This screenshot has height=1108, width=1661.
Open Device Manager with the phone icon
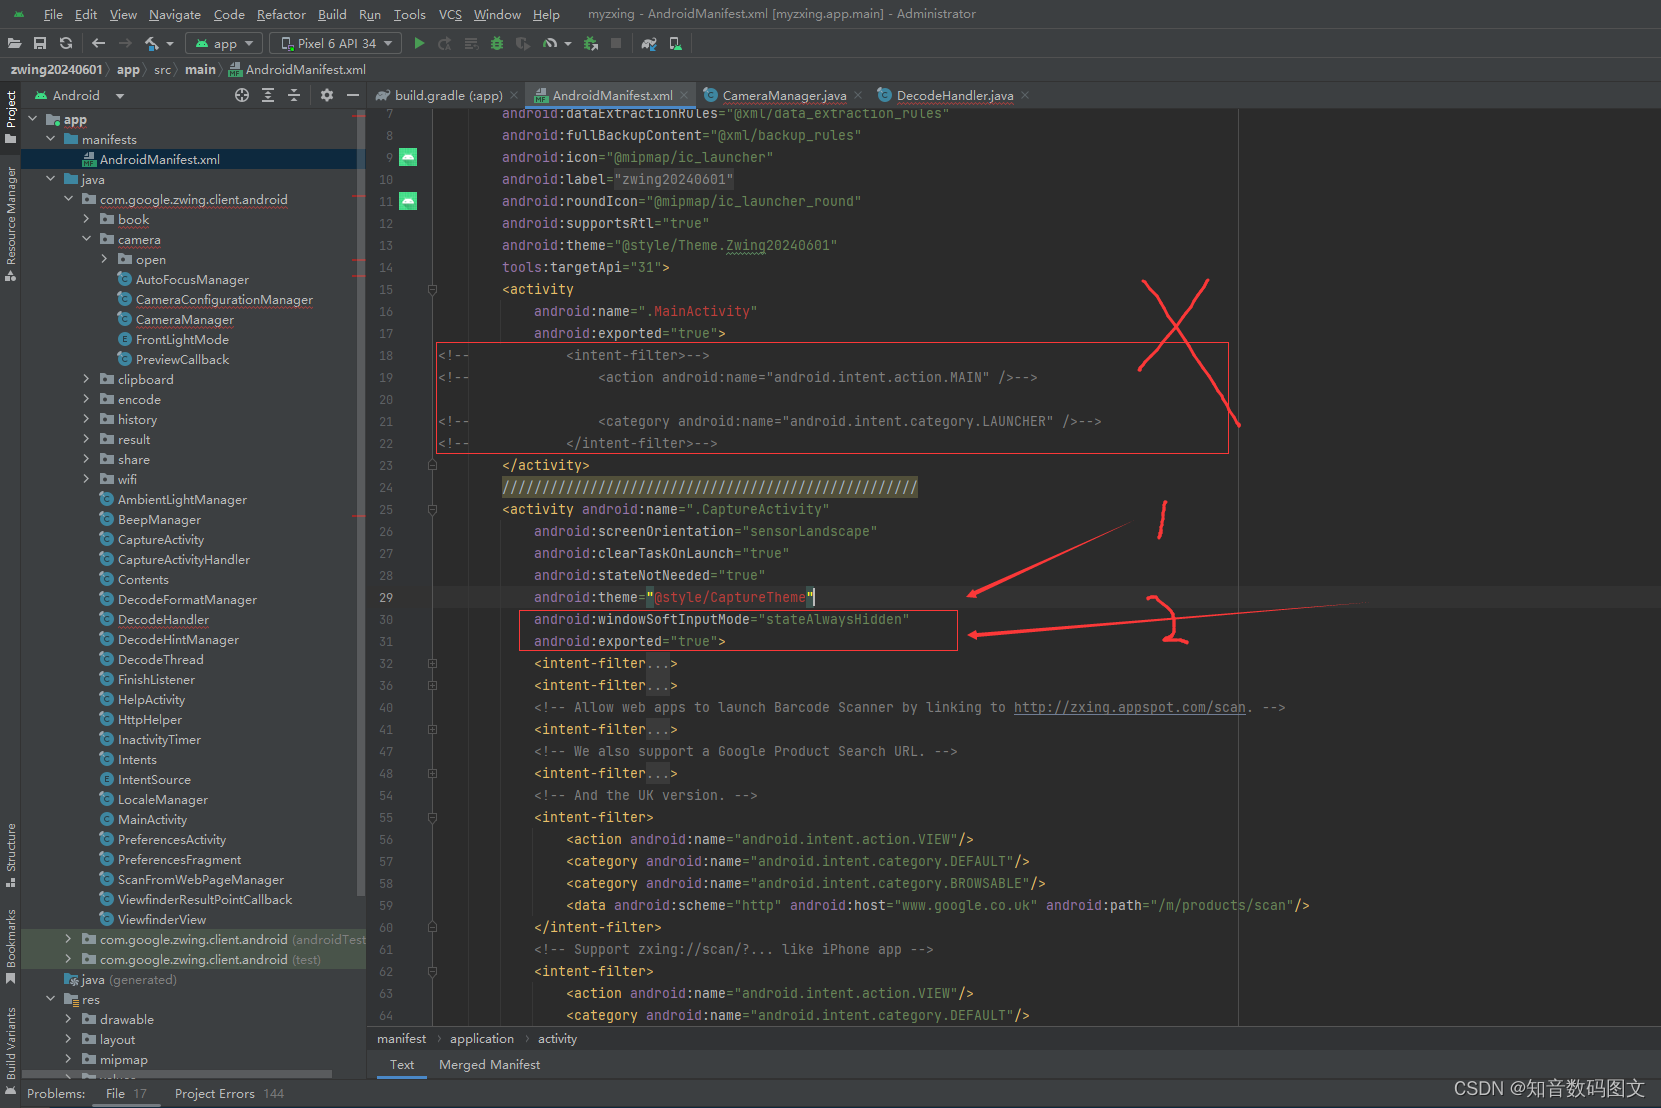(x=675, y=43)
